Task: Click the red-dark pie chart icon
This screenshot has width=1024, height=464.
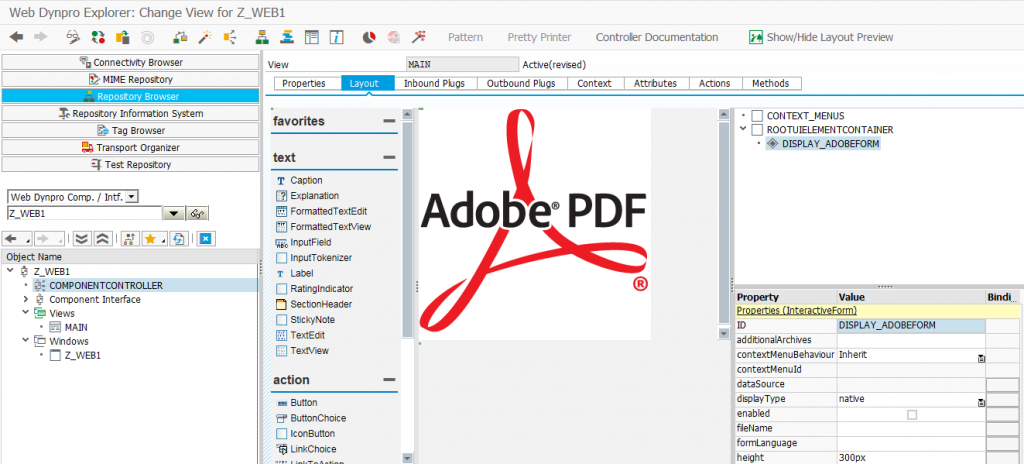Action: (x=369, y=37)
